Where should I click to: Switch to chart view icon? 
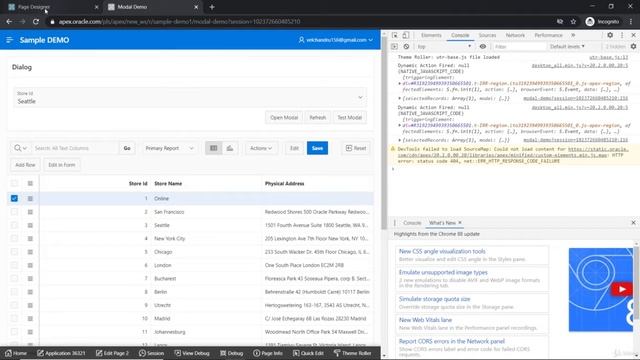point(230,148)
